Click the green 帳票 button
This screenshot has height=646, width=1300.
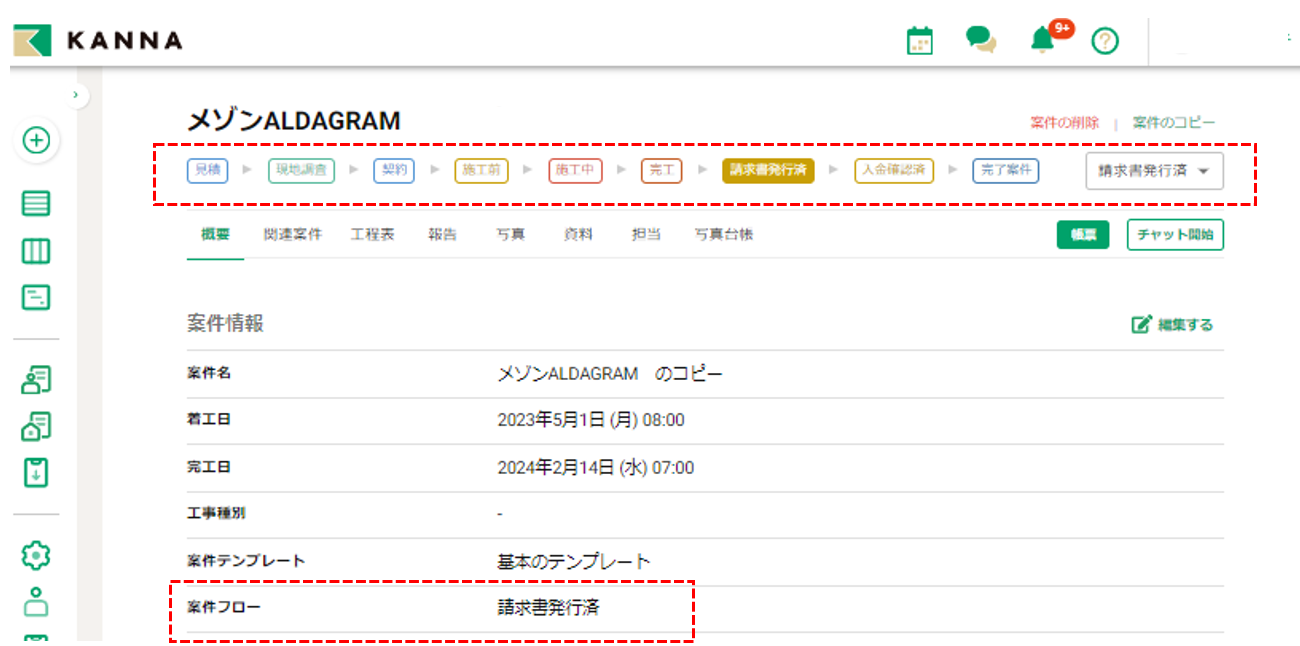[1082, 235]
